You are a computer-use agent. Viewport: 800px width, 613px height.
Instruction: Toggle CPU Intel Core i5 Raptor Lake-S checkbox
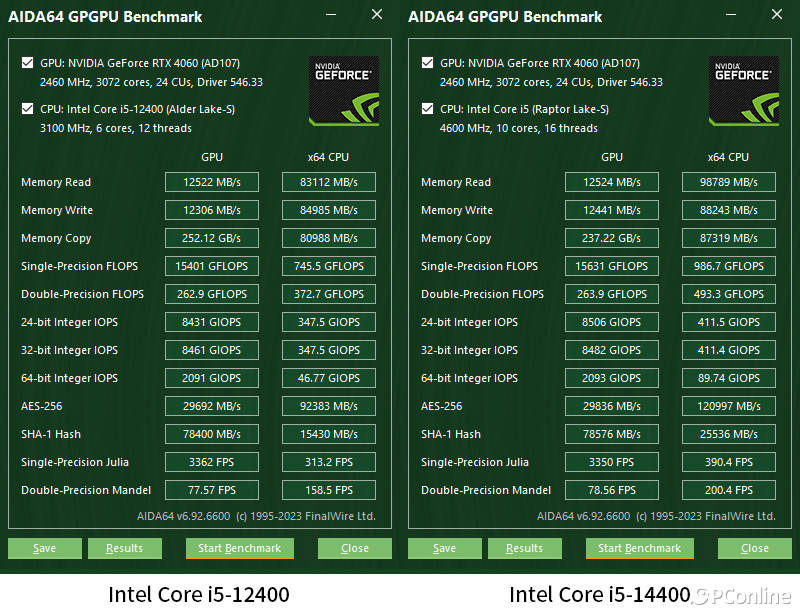point(428,109)
